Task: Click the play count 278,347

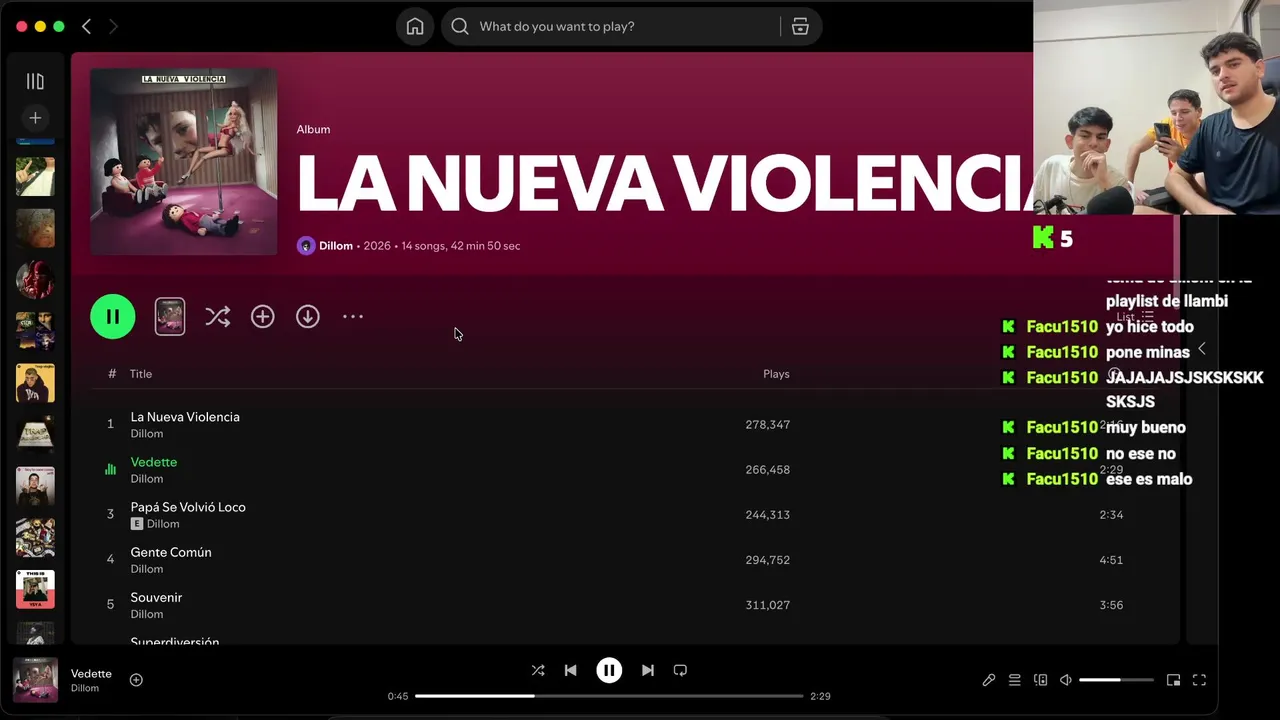Action: [767, 425]
